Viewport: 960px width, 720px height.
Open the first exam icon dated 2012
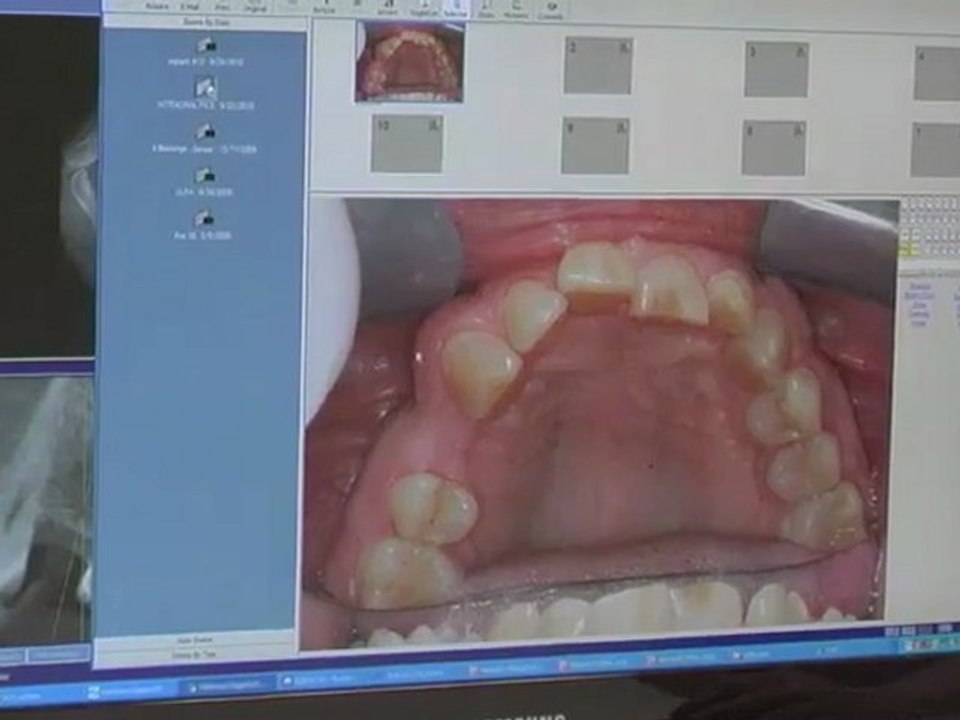click(206, 45)
